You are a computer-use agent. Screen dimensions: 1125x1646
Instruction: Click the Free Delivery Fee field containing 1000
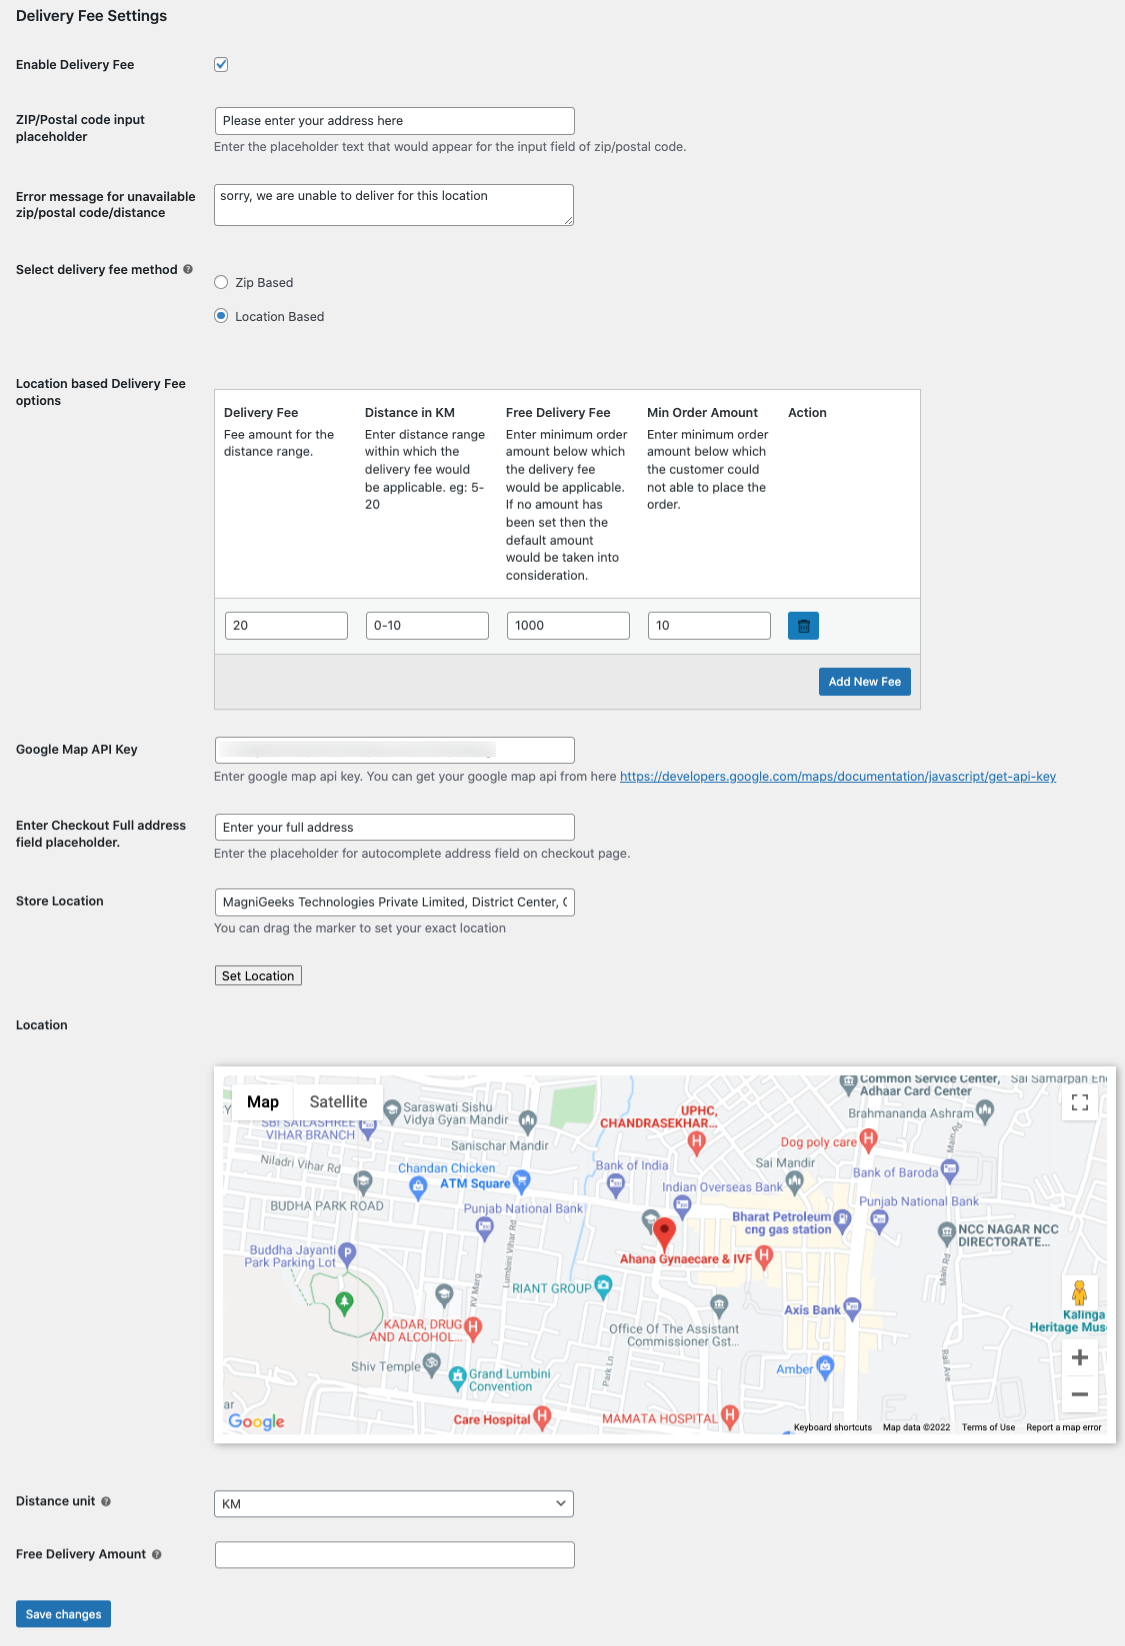tap(568, 626)
